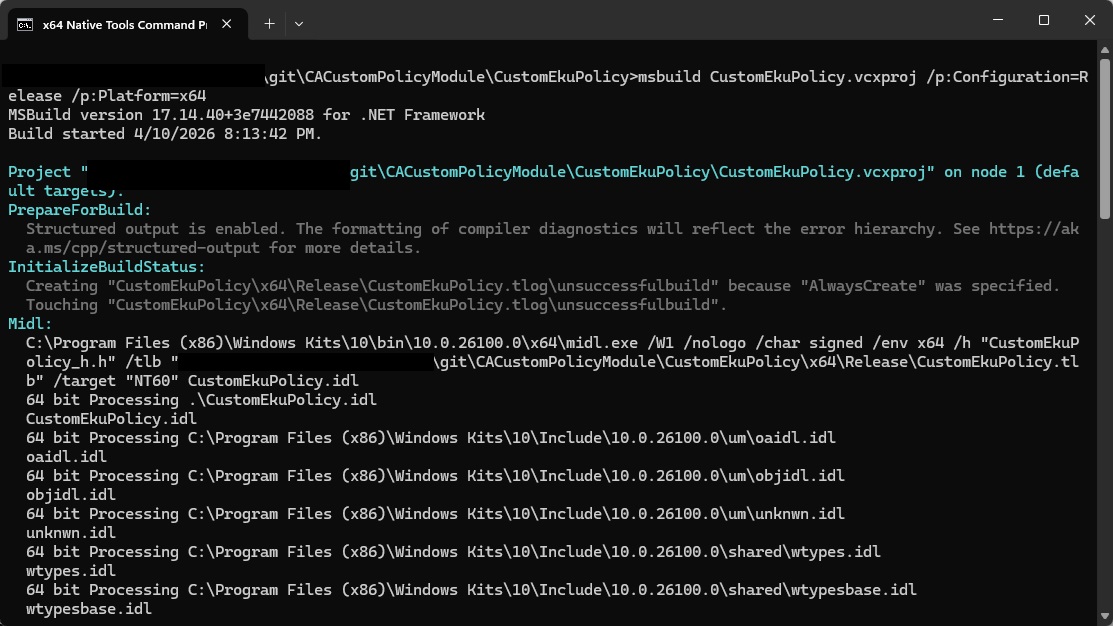1113x626 pixels.
Task: Click the "PrepareForBuild:" target heading
Action: click(80, 210)
